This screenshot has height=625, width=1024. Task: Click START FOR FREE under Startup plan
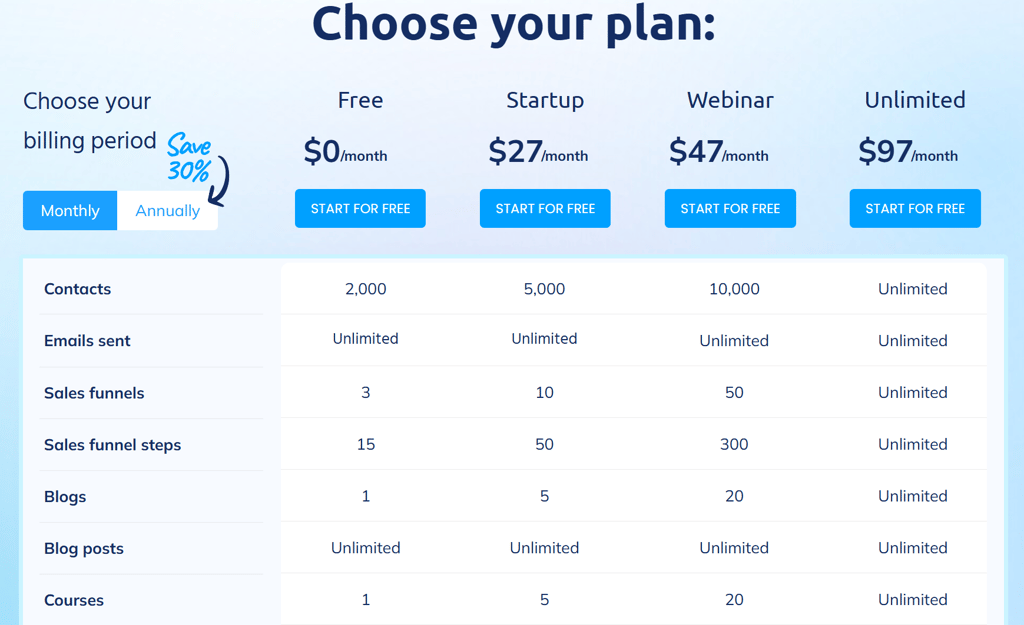[545, 208]
